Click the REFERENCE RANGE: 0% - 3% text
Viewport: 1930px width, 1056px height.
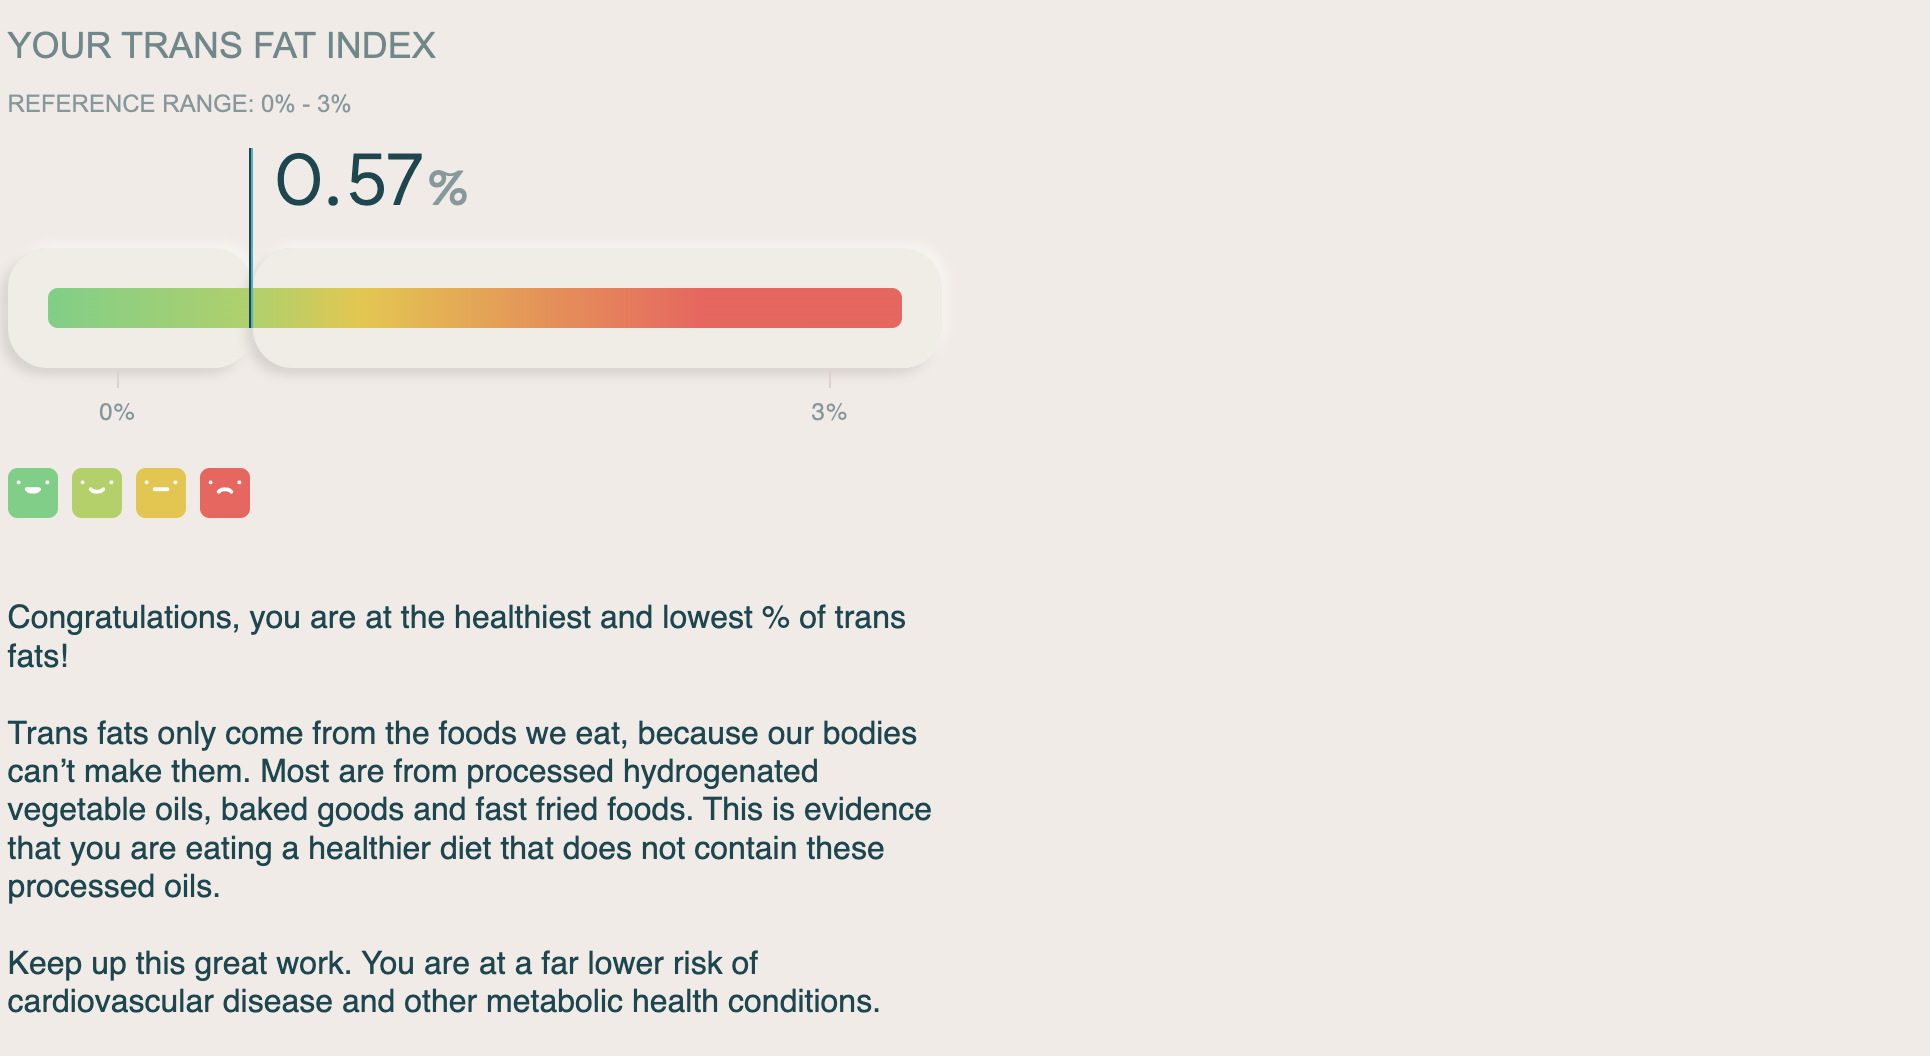pos(179,104)
